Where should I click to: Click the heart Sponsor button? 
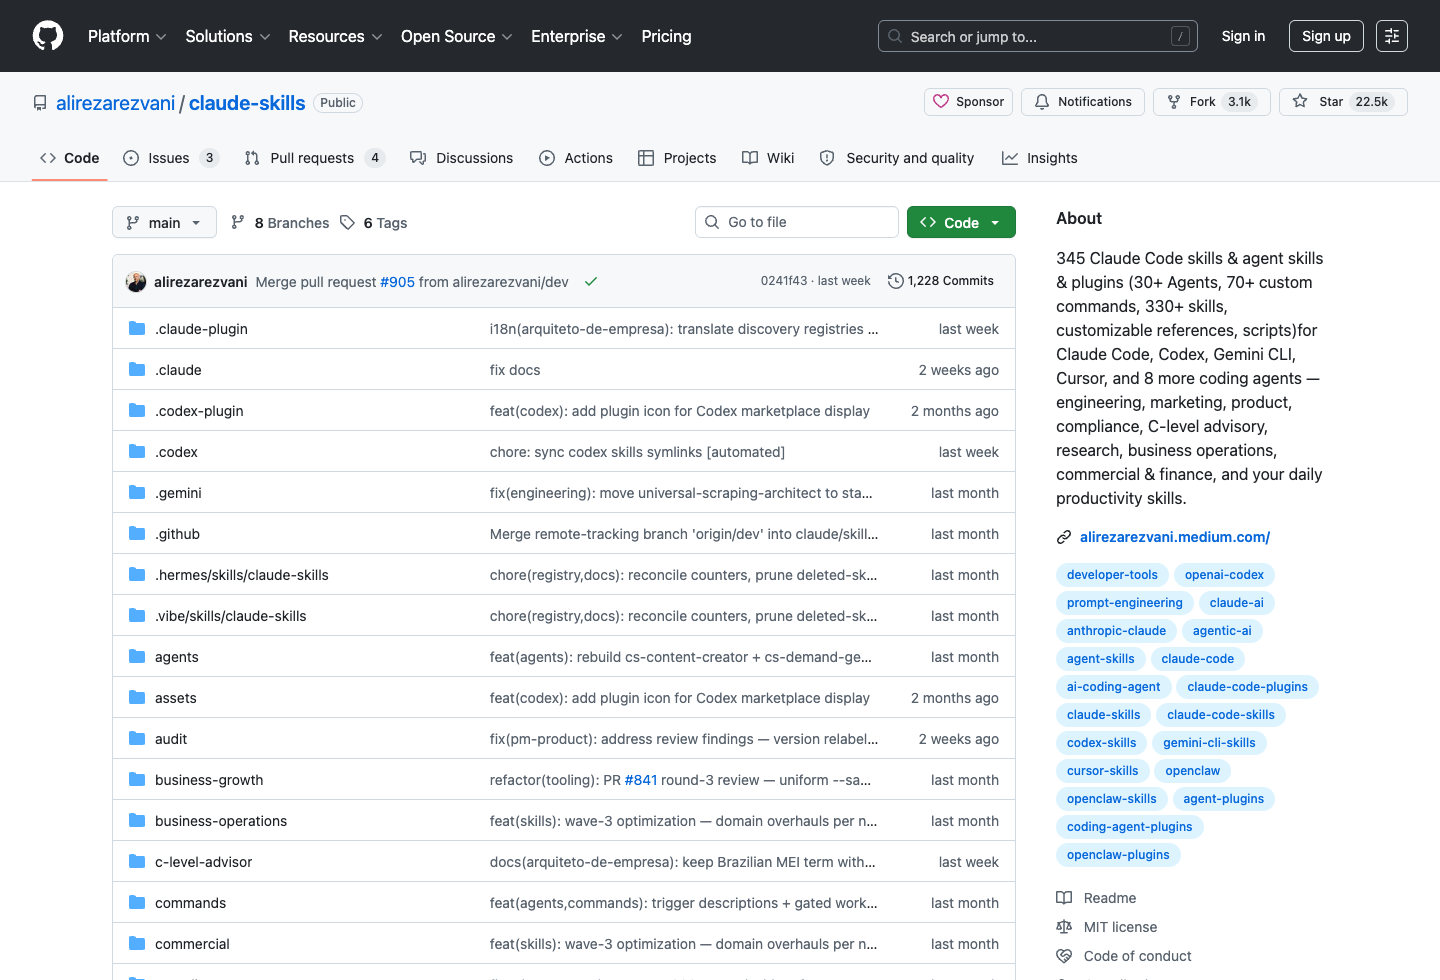point(968,102)
